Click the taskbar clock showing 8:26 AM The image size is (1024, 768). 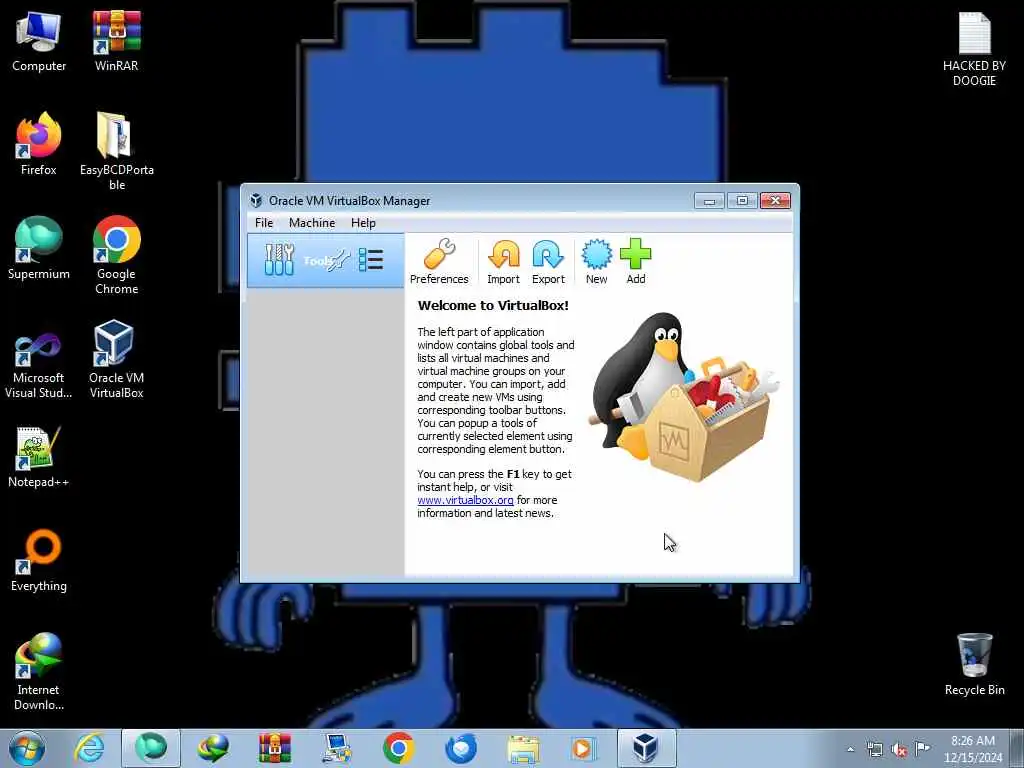(x=973, y=749)
